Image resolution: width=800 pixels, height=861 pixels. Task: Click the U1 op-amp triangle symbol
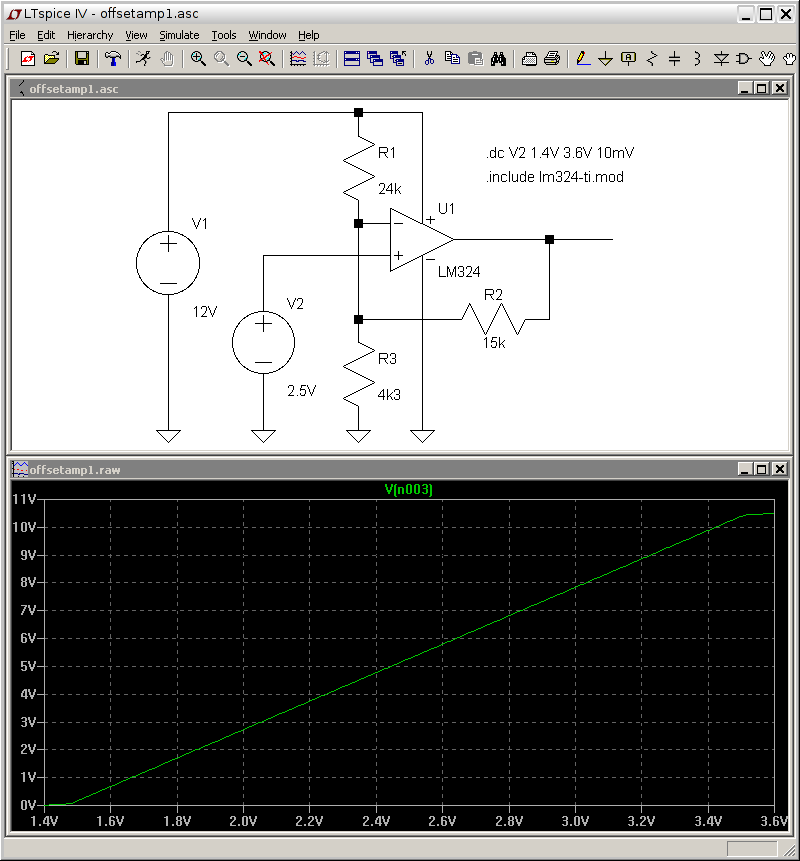tap(420, 239)
